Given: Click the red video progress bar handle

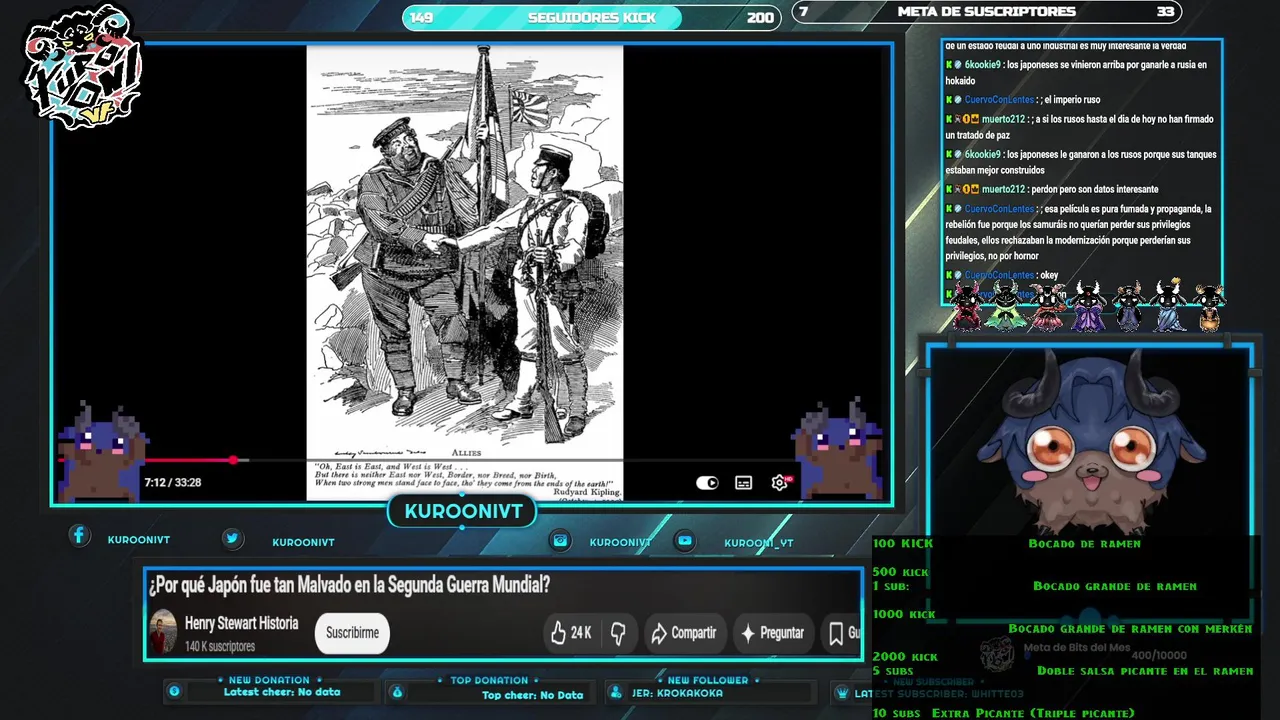Looking at the screenshot, I should tap(233, 460).
